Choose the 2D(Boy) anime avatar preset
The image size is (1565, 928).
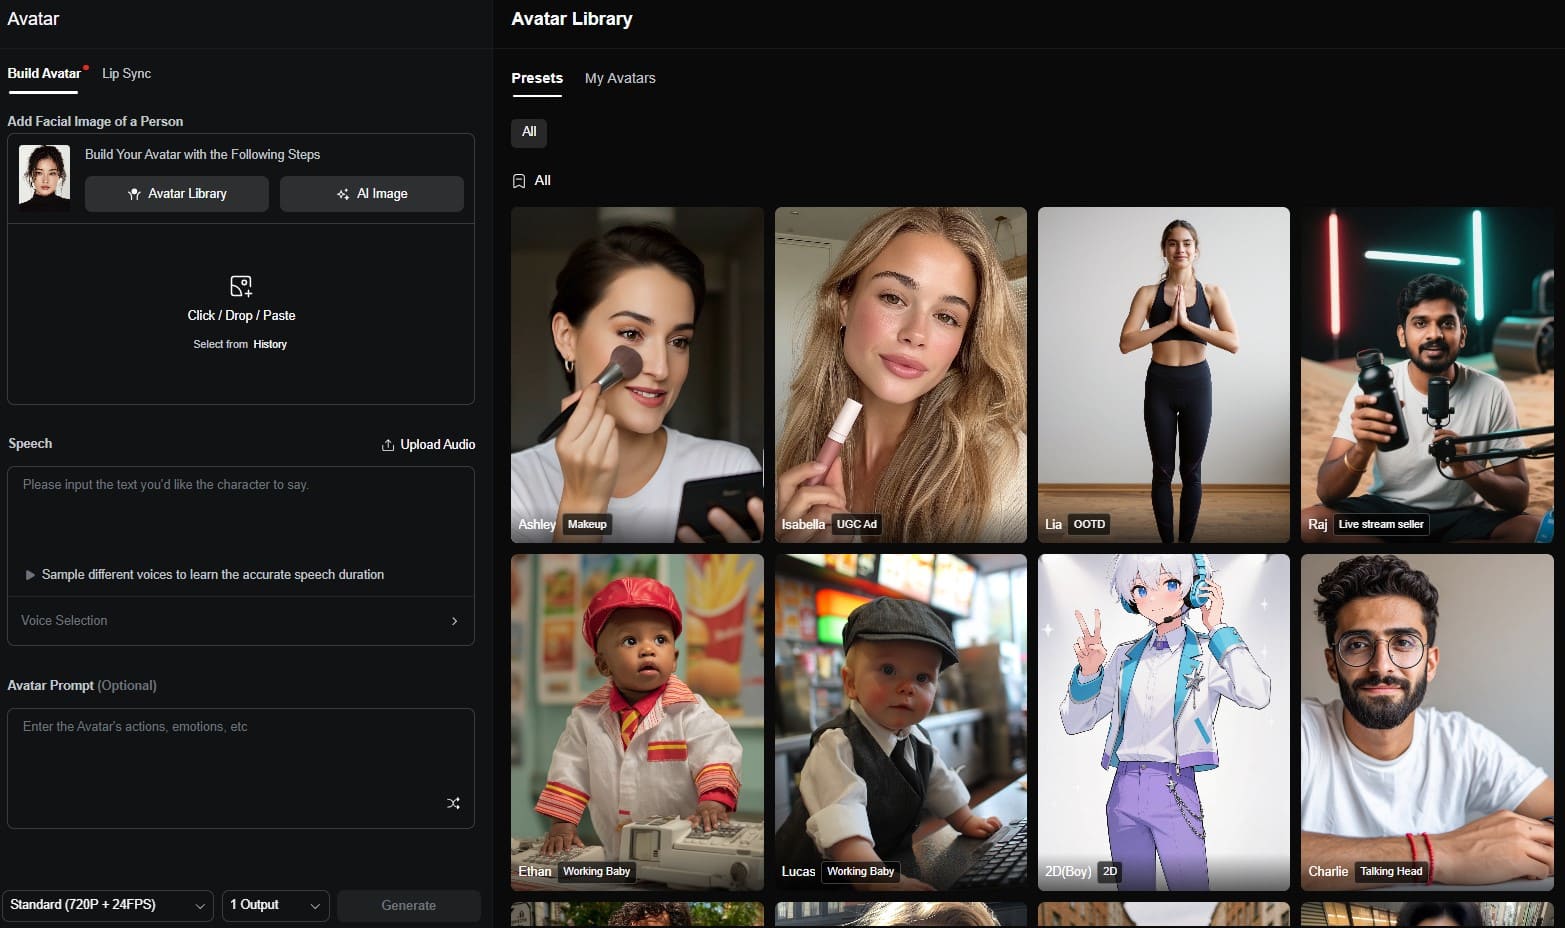(x=1163, y=721)
